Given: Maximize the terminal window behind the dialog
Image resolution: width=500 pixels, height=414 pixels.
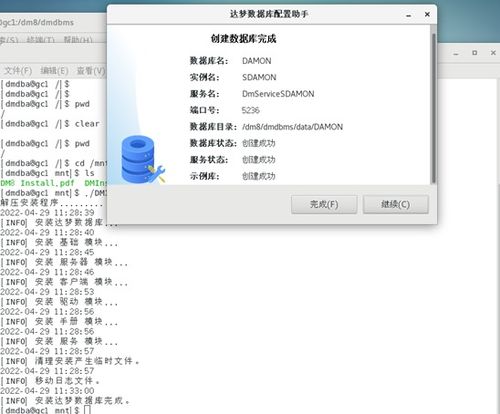Looking at the screenshot, I should click(475, 53).
